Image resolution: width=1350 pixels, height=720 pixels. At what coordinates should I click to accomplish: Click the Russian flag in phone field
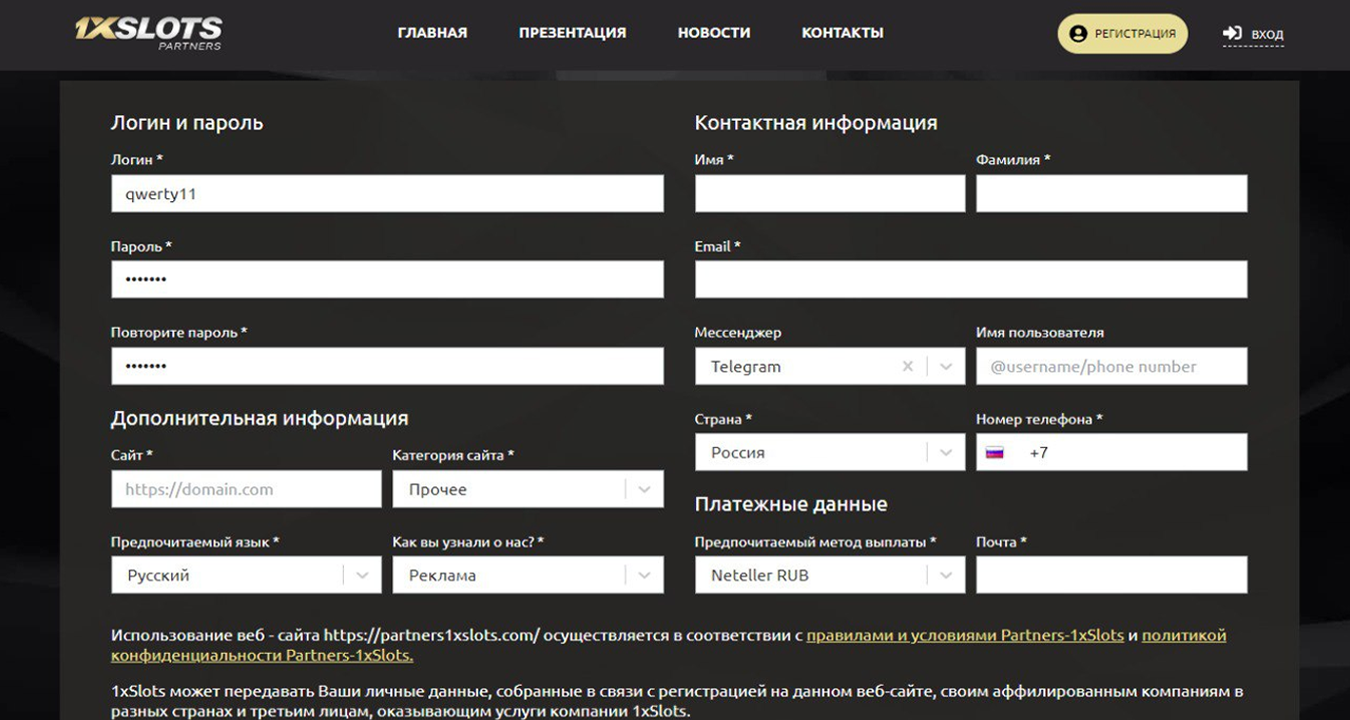[x=994, y=452]
